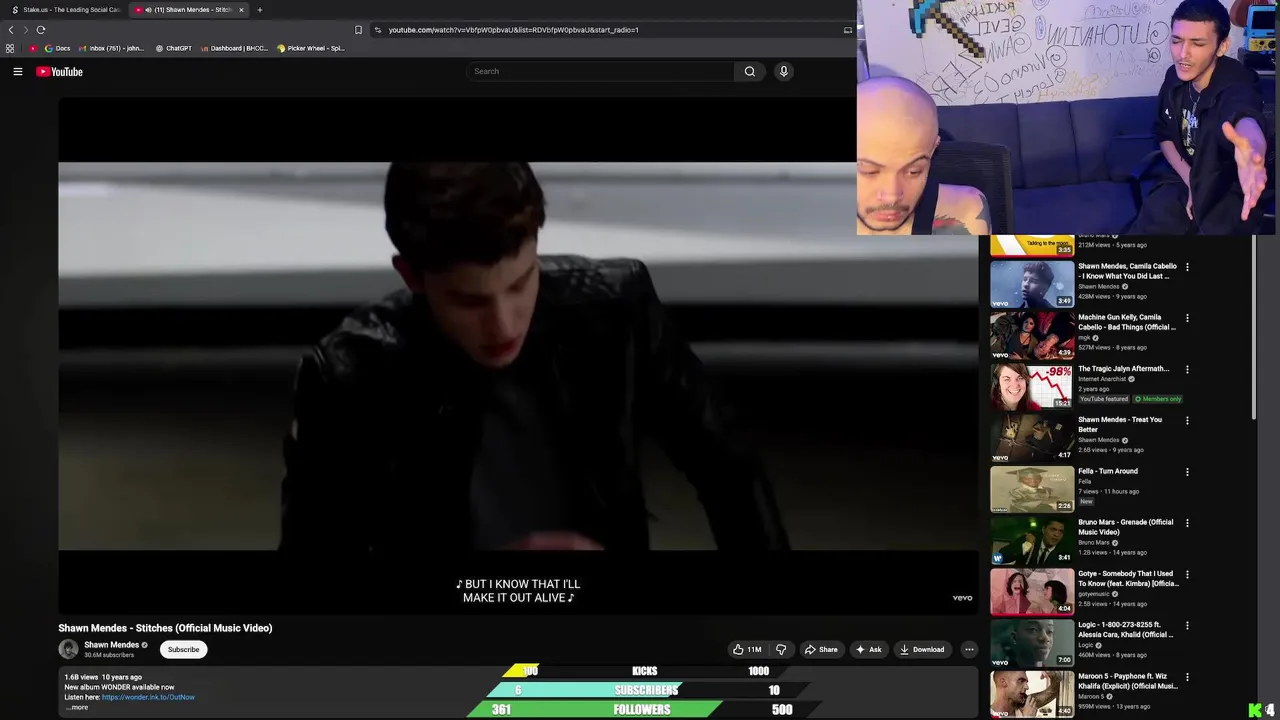The width and height of the screenshot is (1280, 720).
Task: Click the 'Fella - Turn Around' title
Action: [x=1108, y=471]
